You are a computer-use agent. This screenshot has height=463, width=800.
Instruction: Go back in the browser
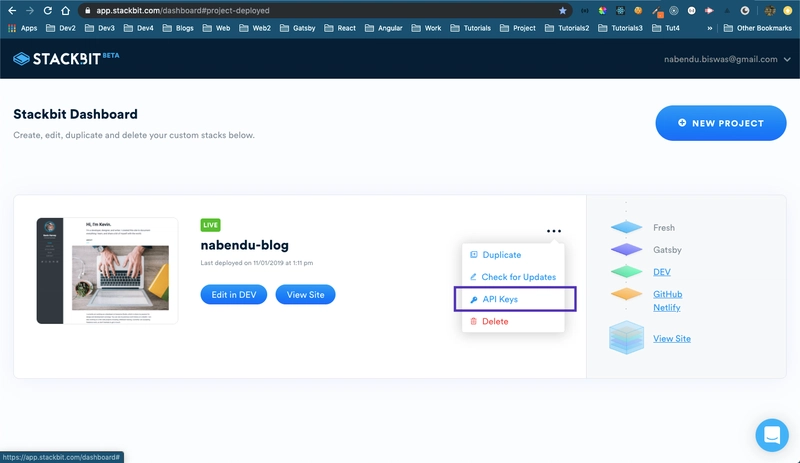12,10
